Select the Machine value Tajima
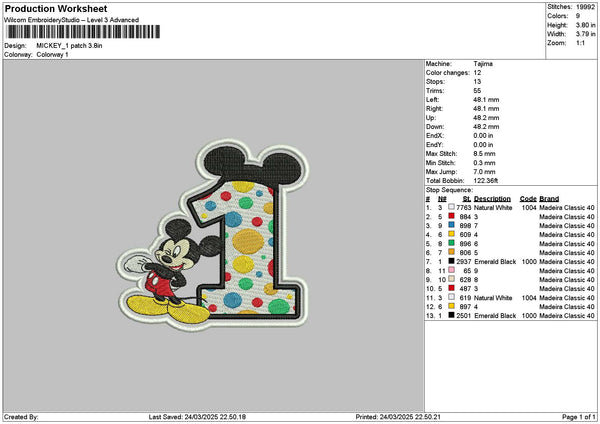This screenshot has height=424, width=600. click(x=483, y=64)
